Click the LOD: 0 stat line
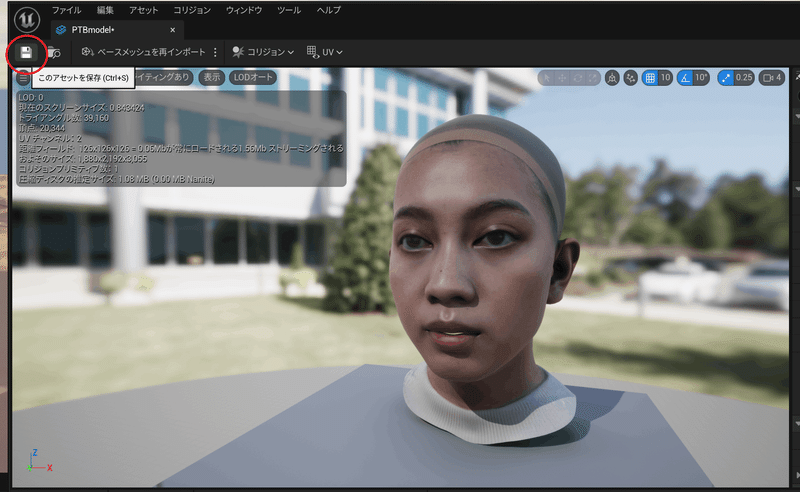The height and width of the screenshot is (492, 800). coord(31,97)
